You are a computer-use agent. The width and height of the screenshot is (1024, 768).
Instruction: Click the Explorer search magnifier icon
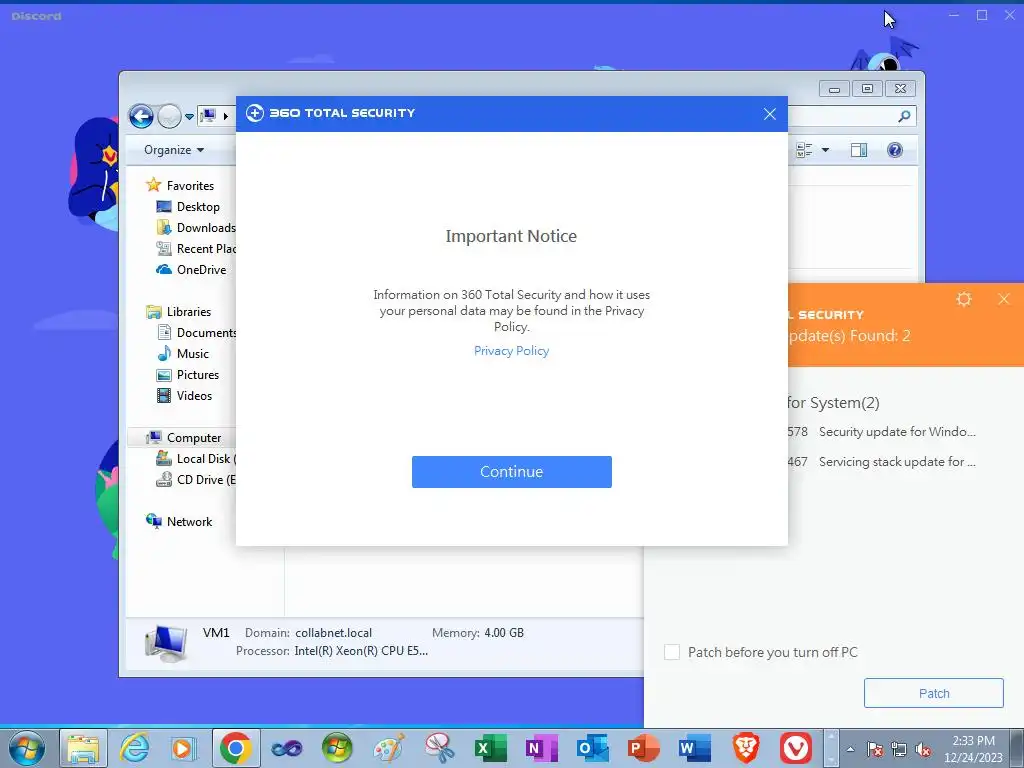[904, 116]
